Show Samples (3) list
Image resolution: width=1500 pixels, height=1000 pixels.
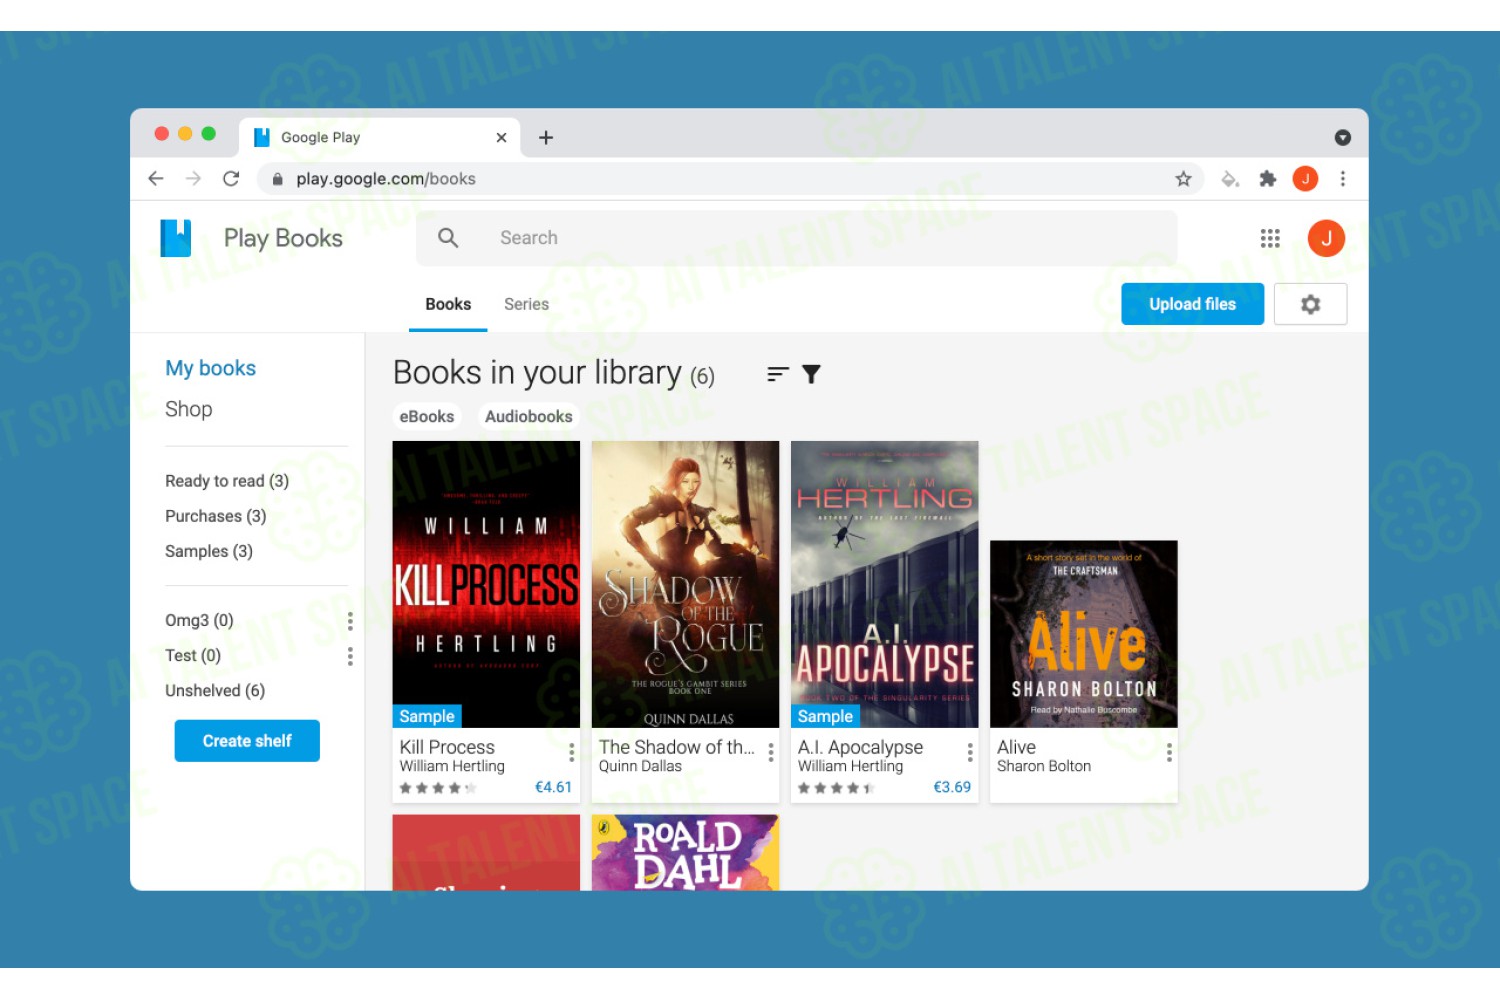(209, 551)
